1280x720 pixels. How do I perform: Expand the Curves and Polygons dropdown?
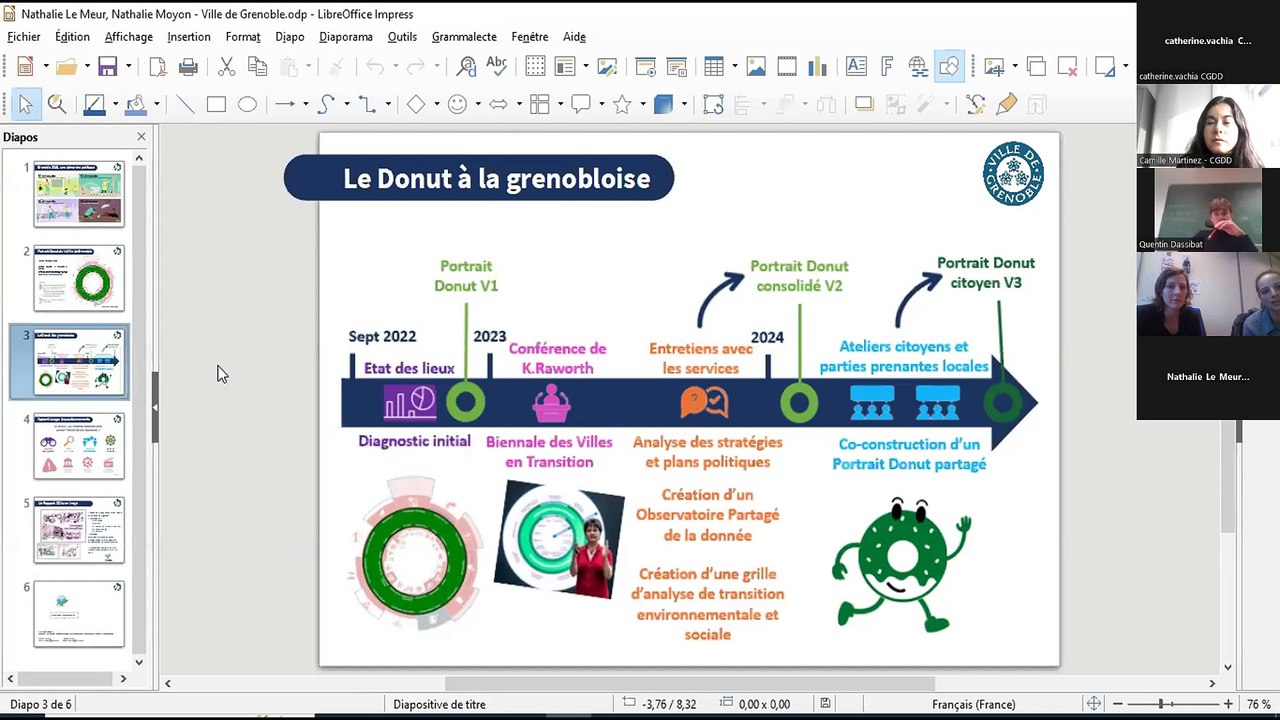coord(346,104)
